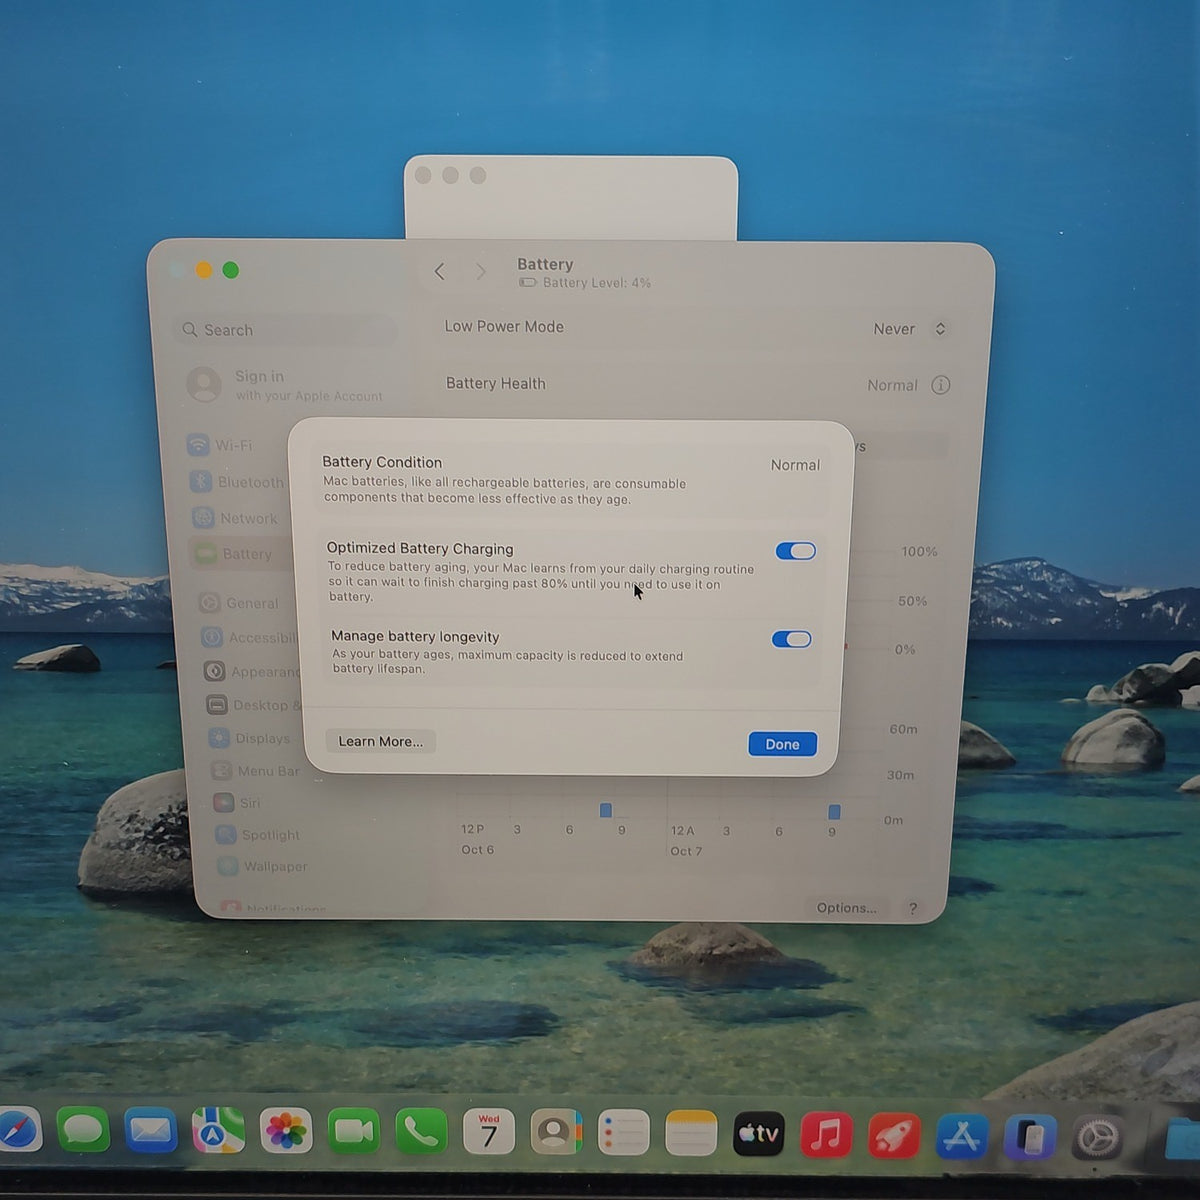Start FaceTime from the Dock

353,1132
